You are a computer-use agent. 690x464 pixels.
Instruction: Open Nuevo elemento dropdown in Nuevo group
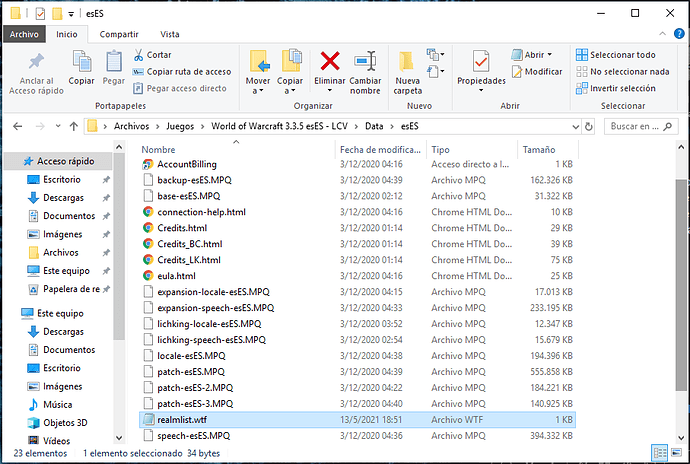(435, 55)
